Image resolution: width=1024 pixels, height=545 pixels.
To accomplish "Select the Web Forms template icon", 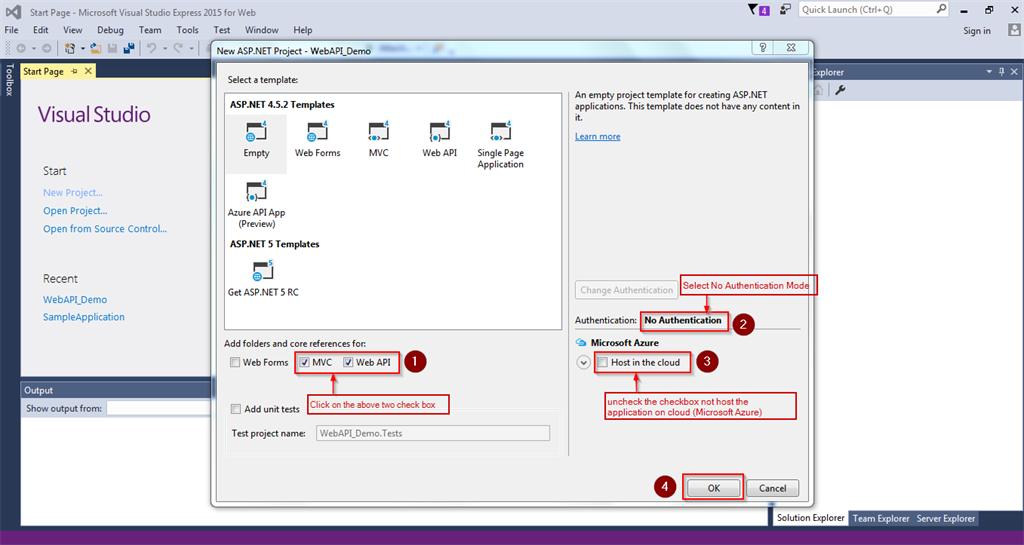I will (317, 132).
